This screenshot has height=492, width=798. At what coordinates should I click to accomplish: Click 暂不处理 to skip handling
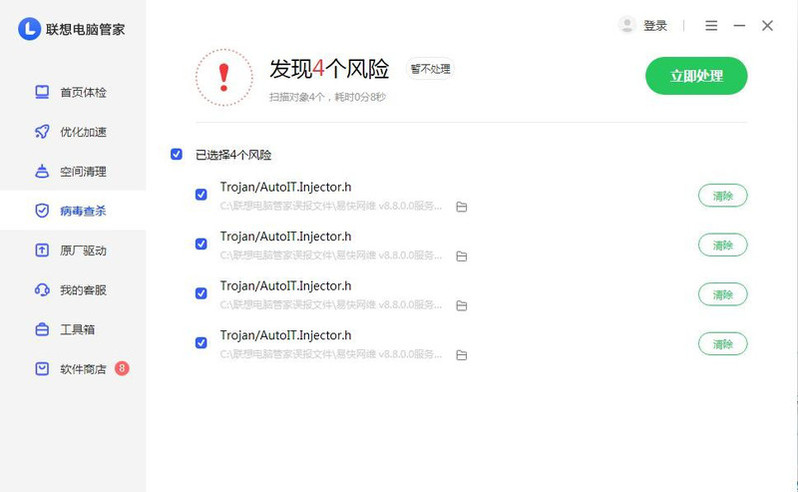tap(430, 69)
